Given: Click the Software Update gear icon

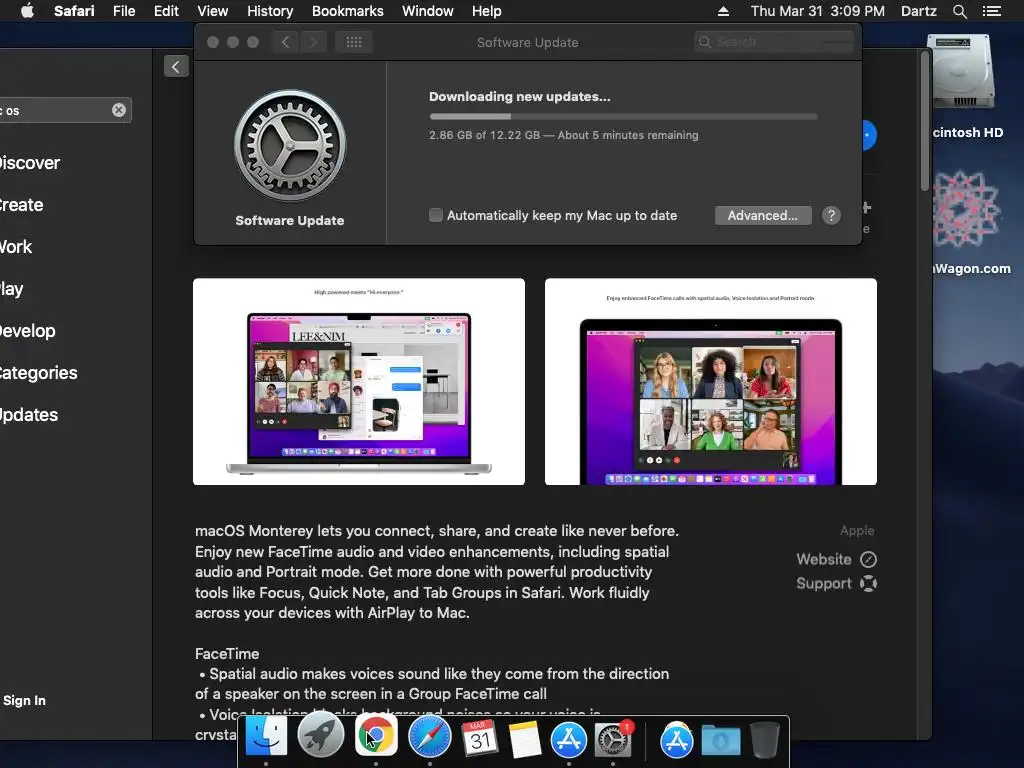Looking at the screenshot, I should pos(290,145).
